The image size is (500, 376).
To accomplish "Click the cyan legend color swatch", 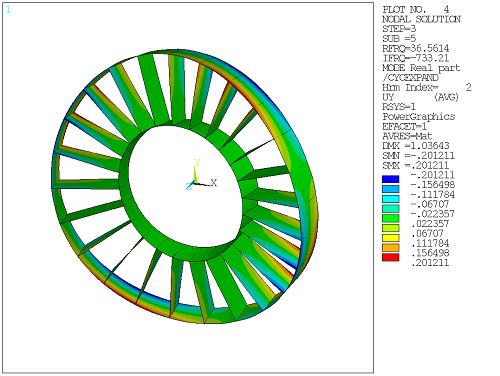I will coord(390,199).
